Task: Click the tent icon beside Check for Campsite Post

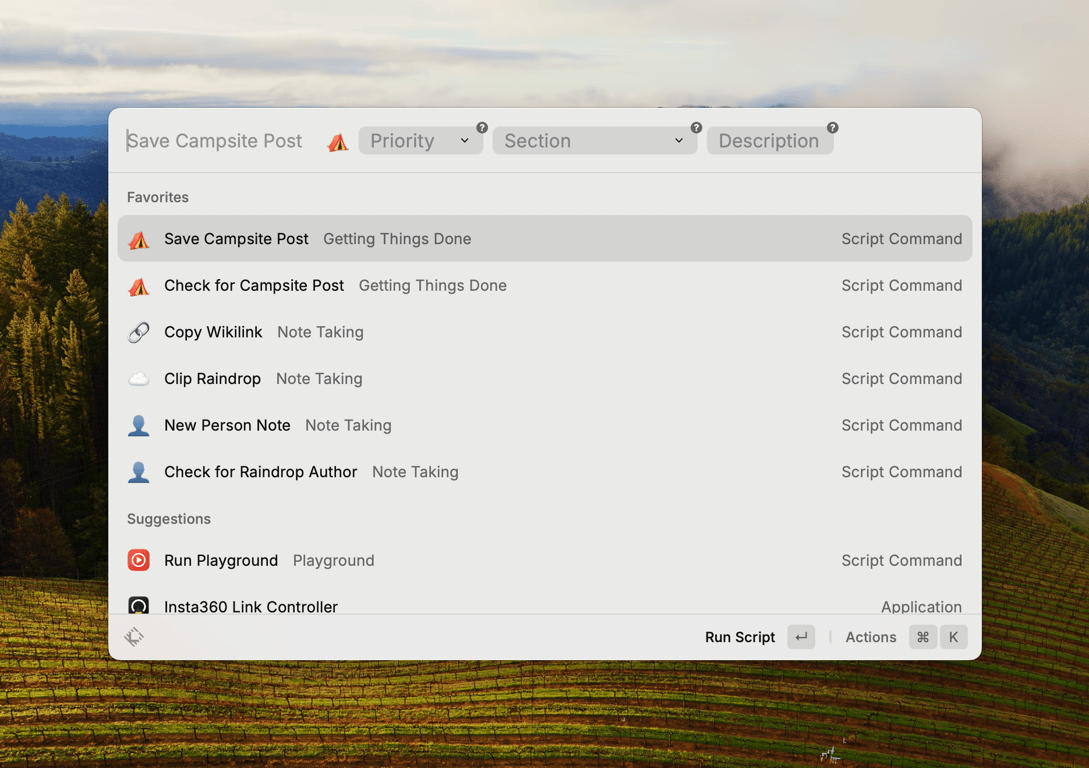Action: click(x=139, y=286)
